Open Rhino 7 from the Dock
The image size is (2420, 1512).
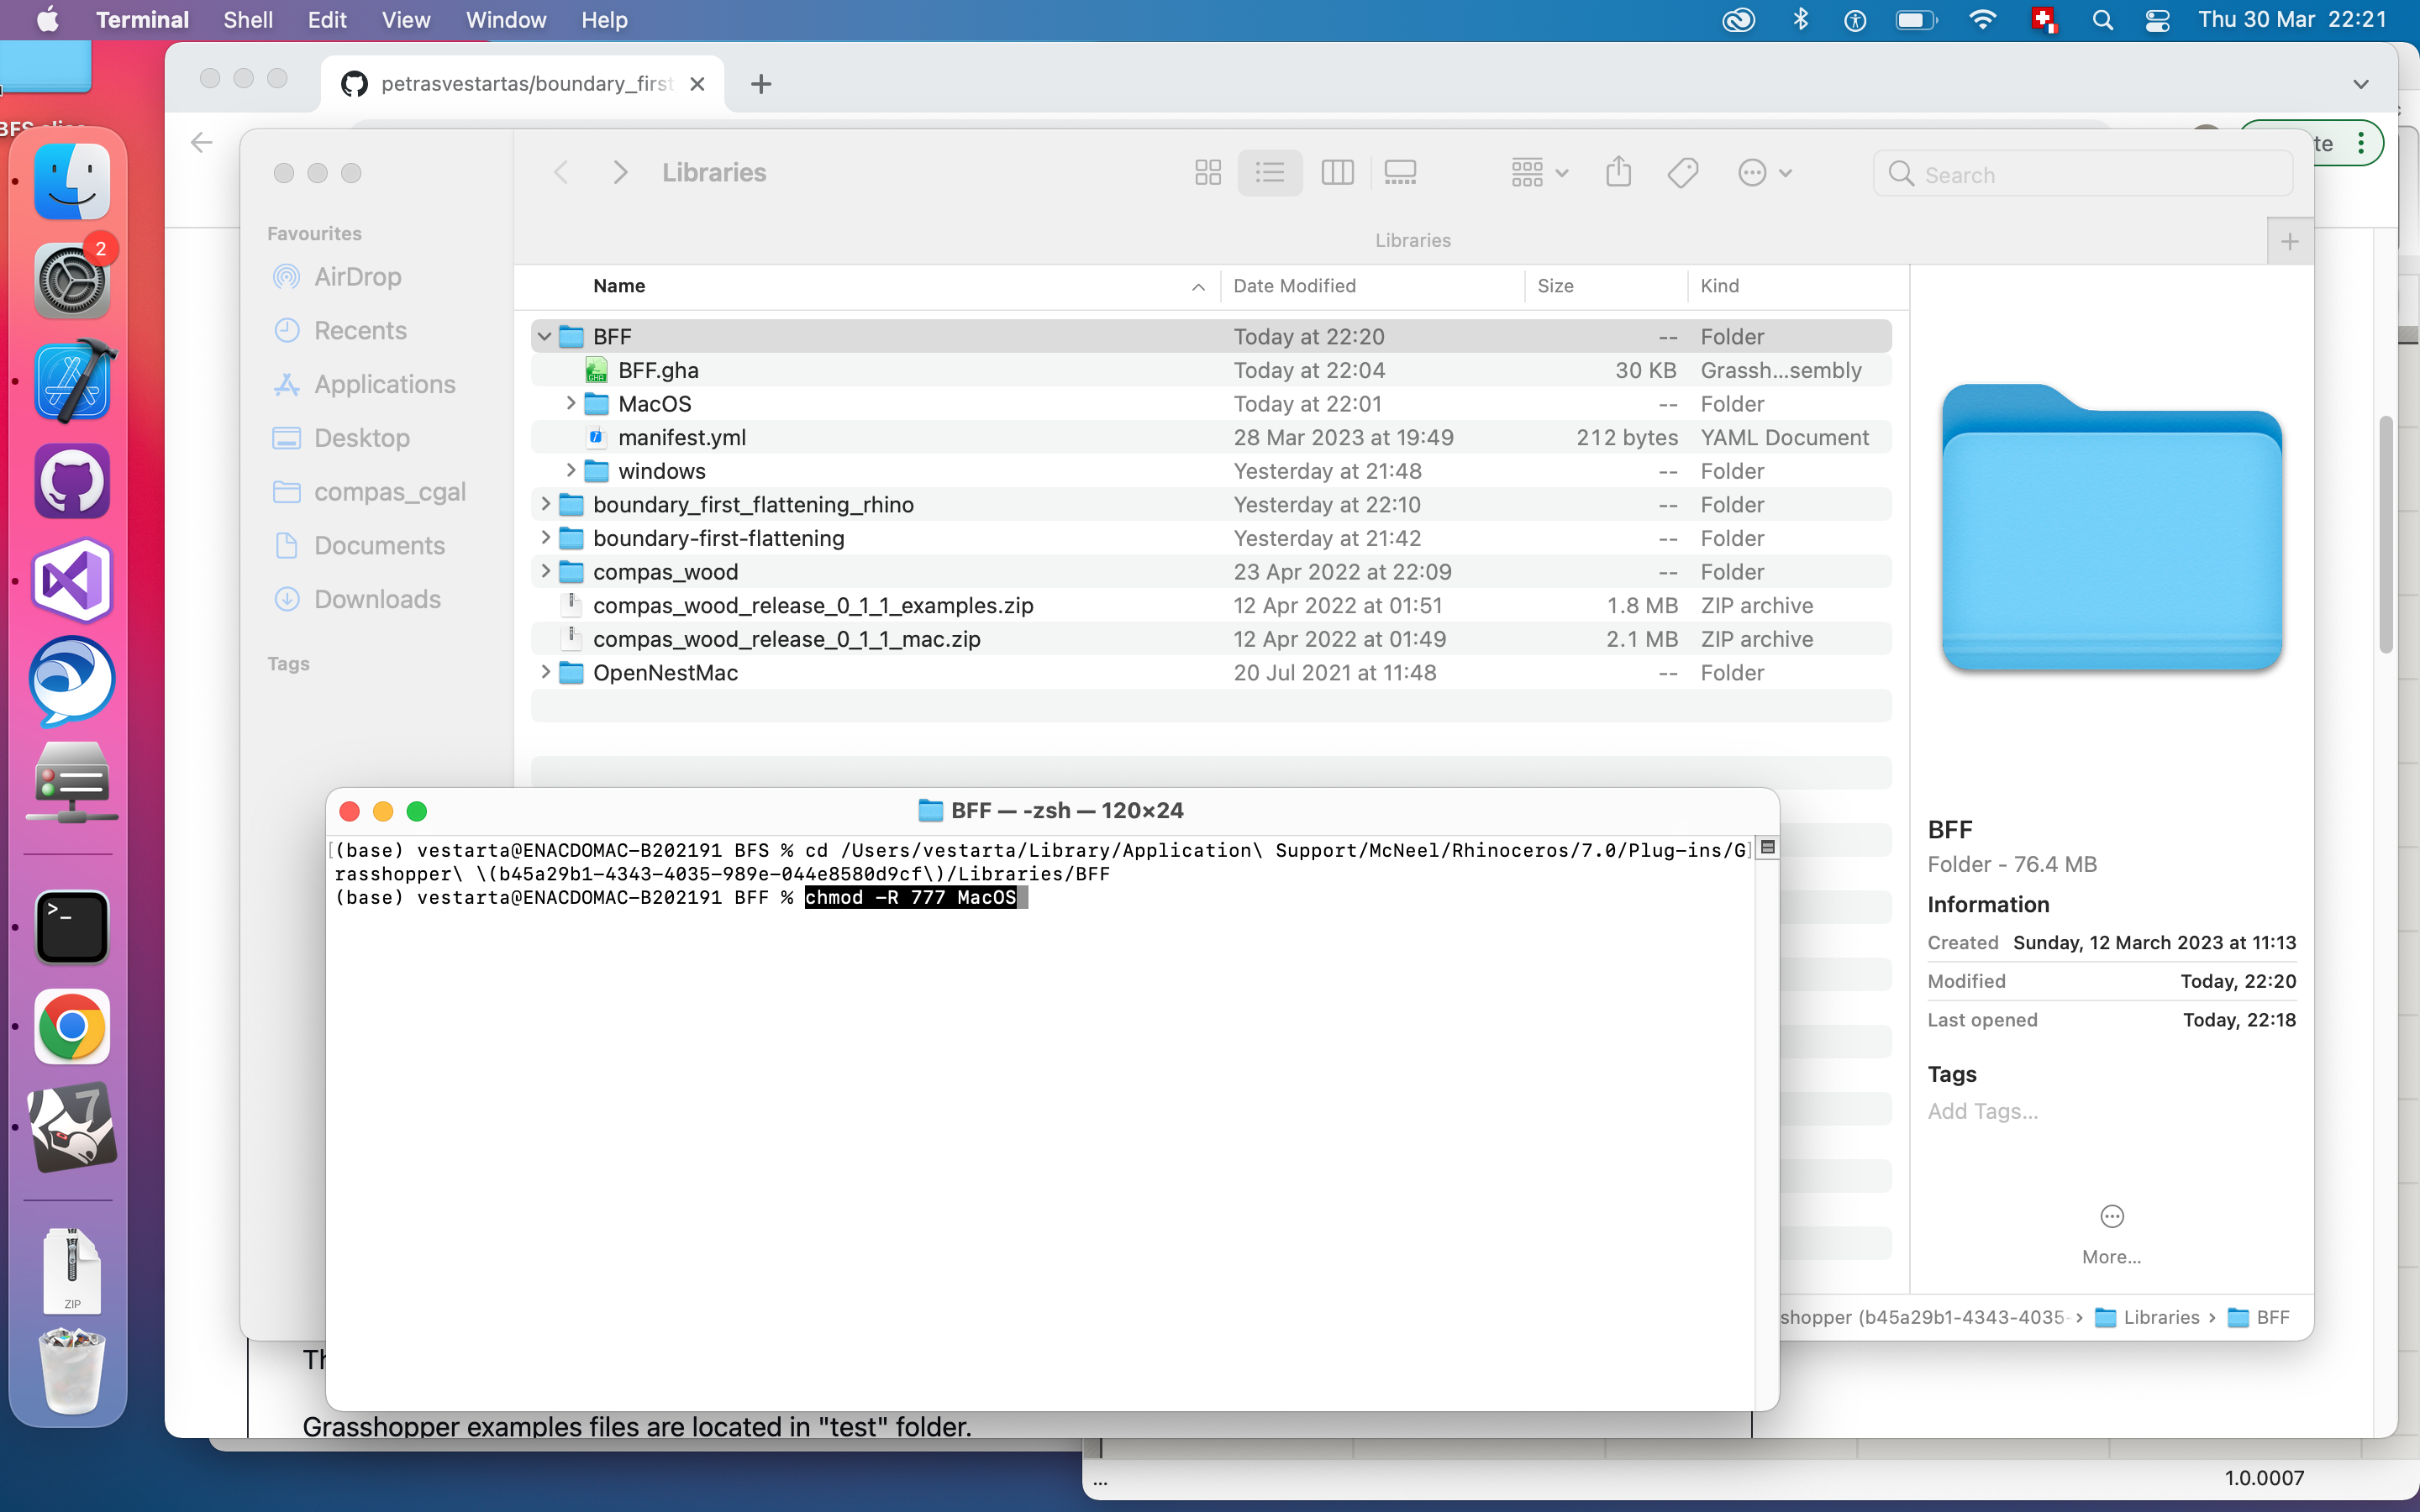(72, 1127)
